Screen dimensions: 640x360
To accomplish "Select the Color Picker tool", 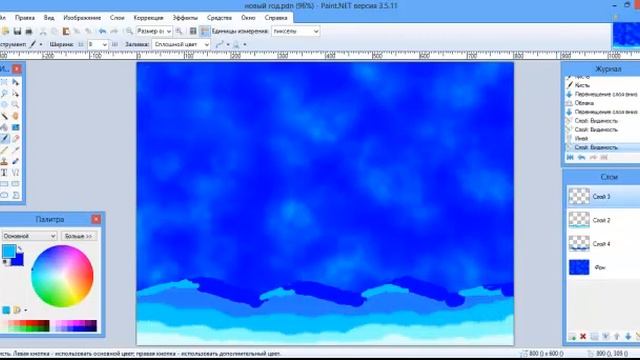I will 16,150.
